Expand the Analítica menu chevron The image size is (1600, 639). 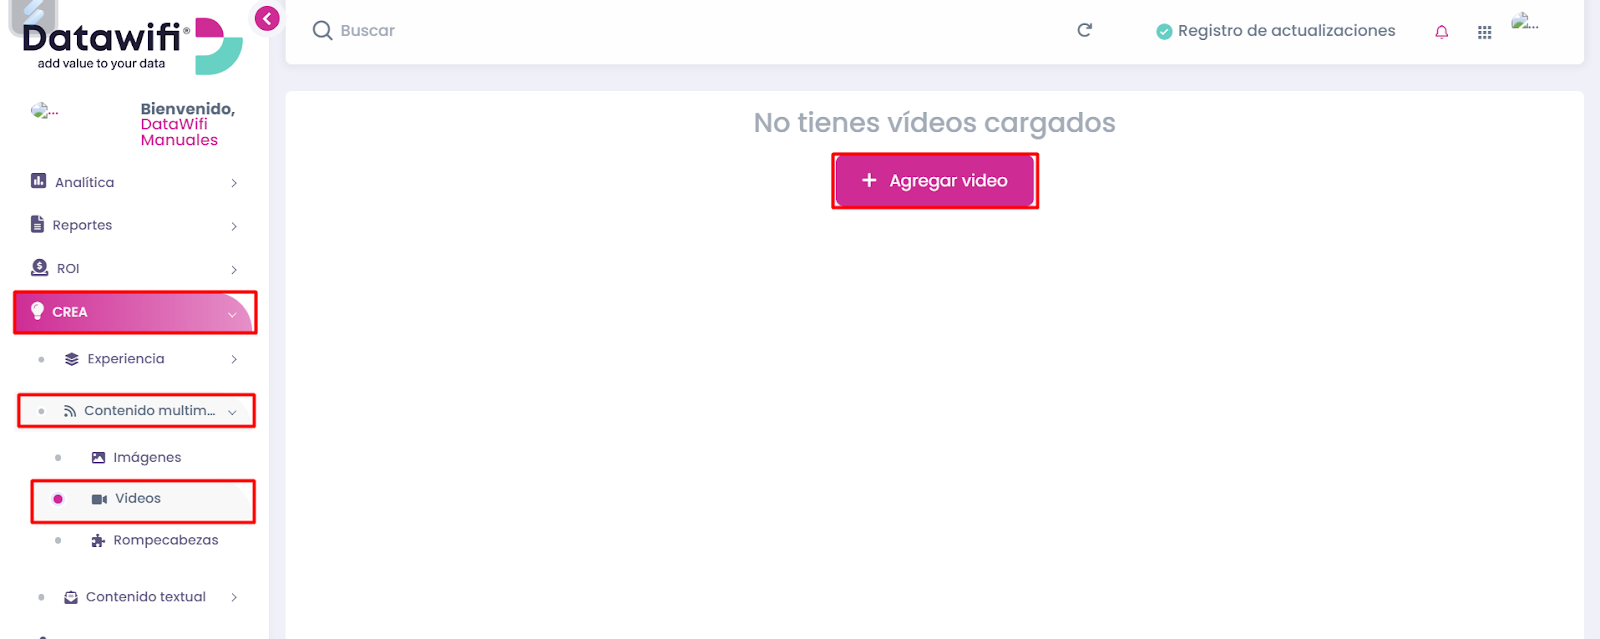[x=234, y=183]
